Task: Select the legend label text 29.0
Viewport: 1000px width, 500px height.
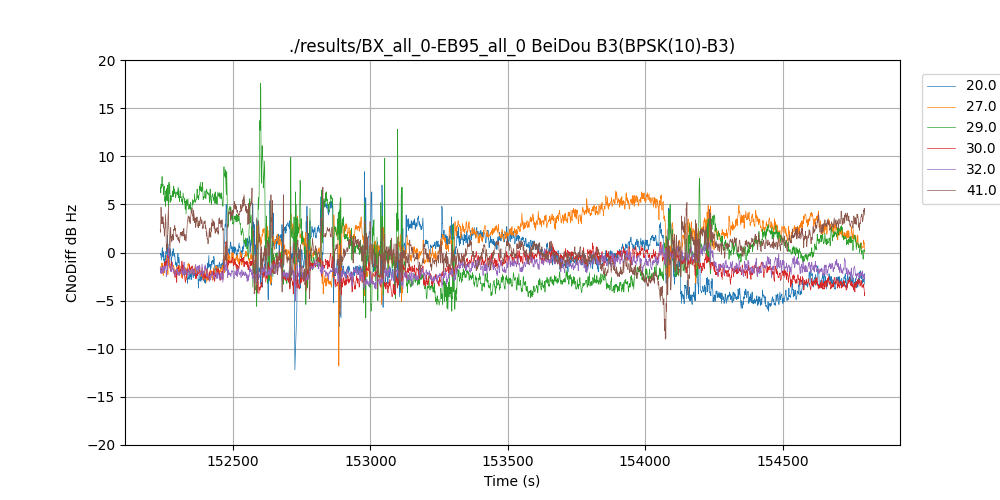Action: (980, 127)
